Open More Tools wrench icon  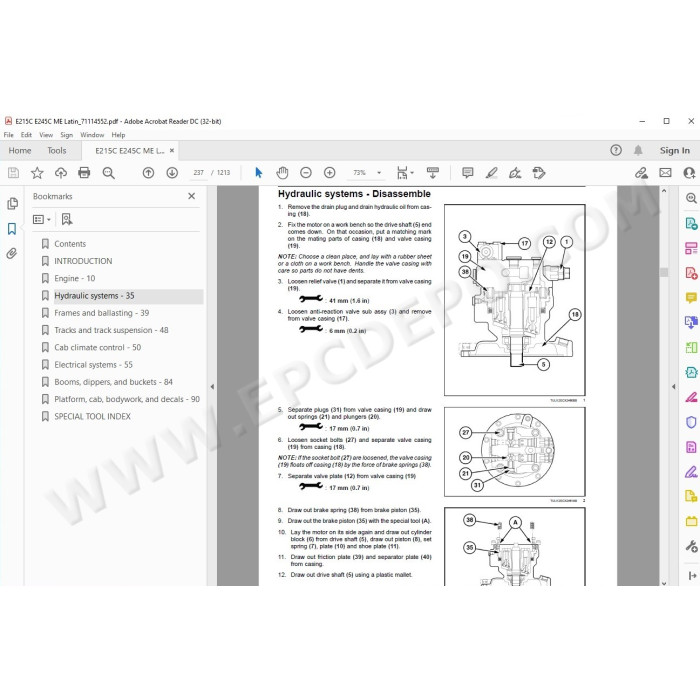pos(691,546)
